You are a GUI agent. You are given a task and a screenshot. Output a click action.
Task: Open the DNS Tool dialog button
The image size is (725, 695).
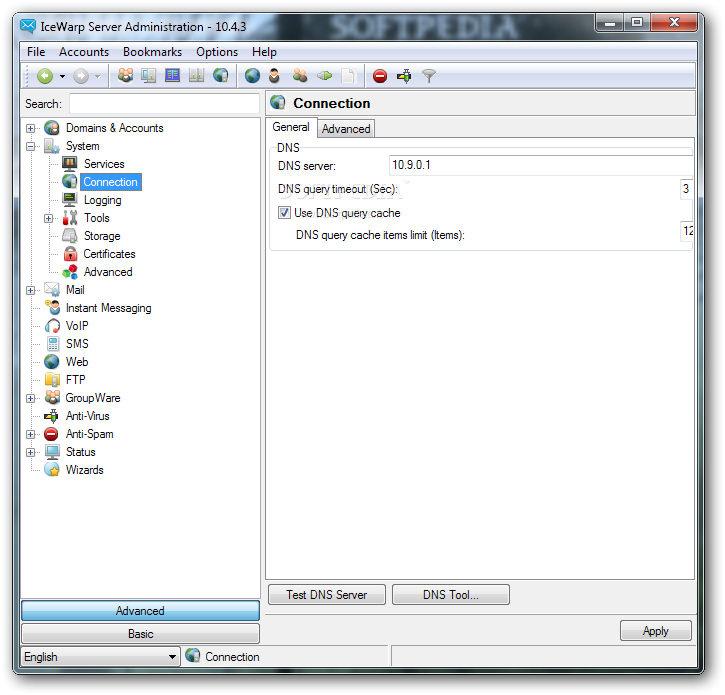point(451,595)
